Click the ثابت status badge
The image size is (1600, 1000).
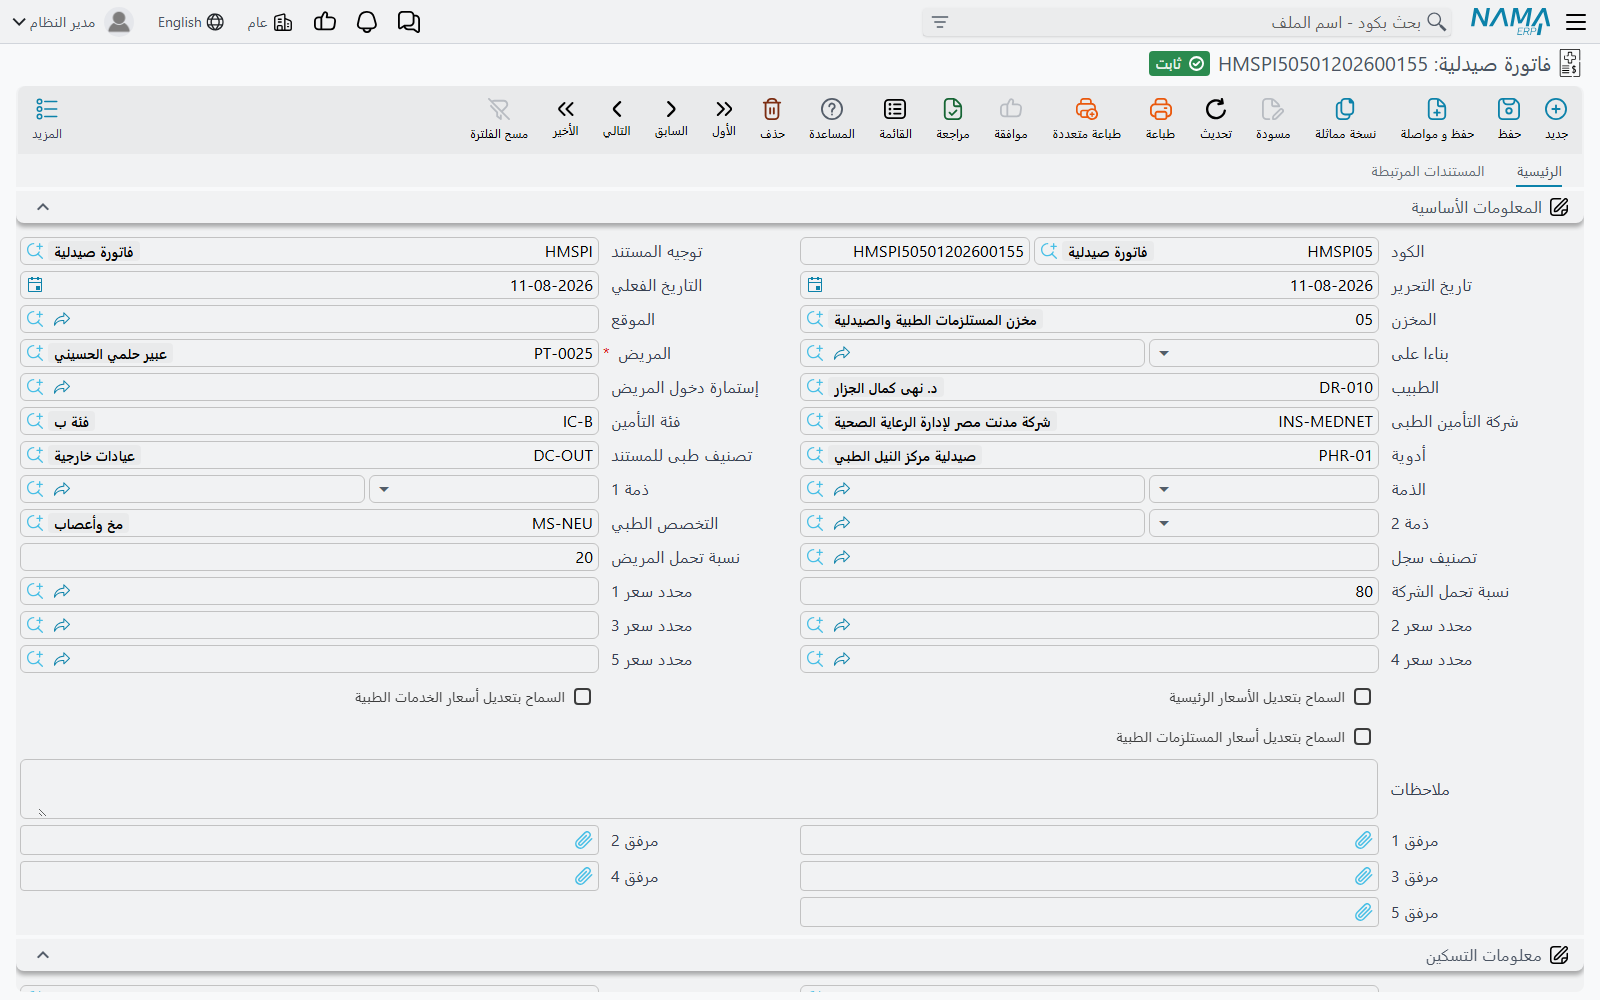point(1179,64)
